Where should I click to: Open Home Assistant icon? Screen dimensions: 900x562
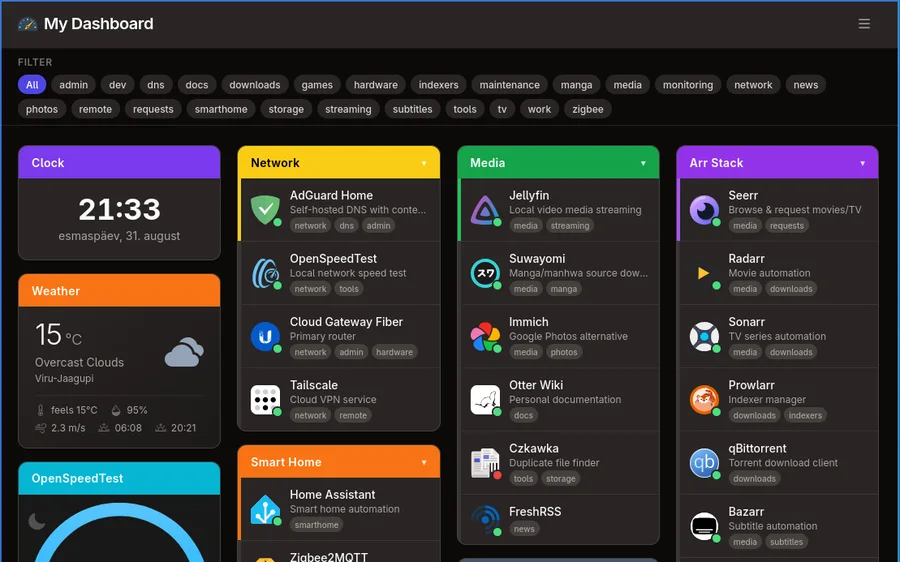[x=265, y=509]
